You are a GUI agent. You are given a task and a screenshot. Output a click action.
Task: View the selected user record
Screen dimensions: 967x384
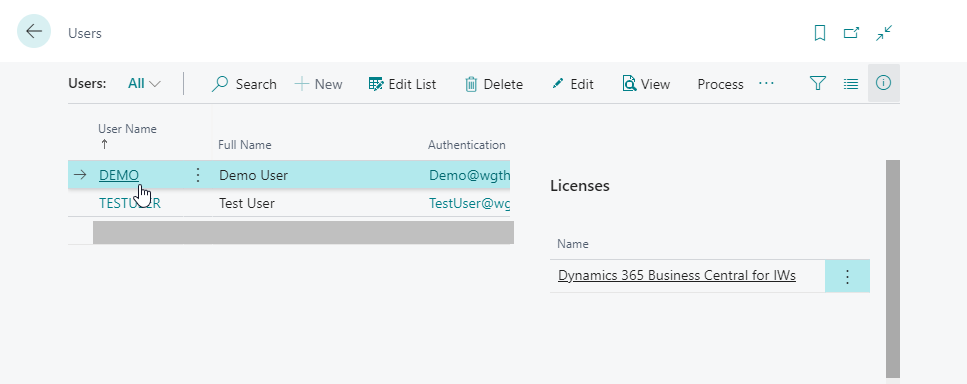click(646, 84)
